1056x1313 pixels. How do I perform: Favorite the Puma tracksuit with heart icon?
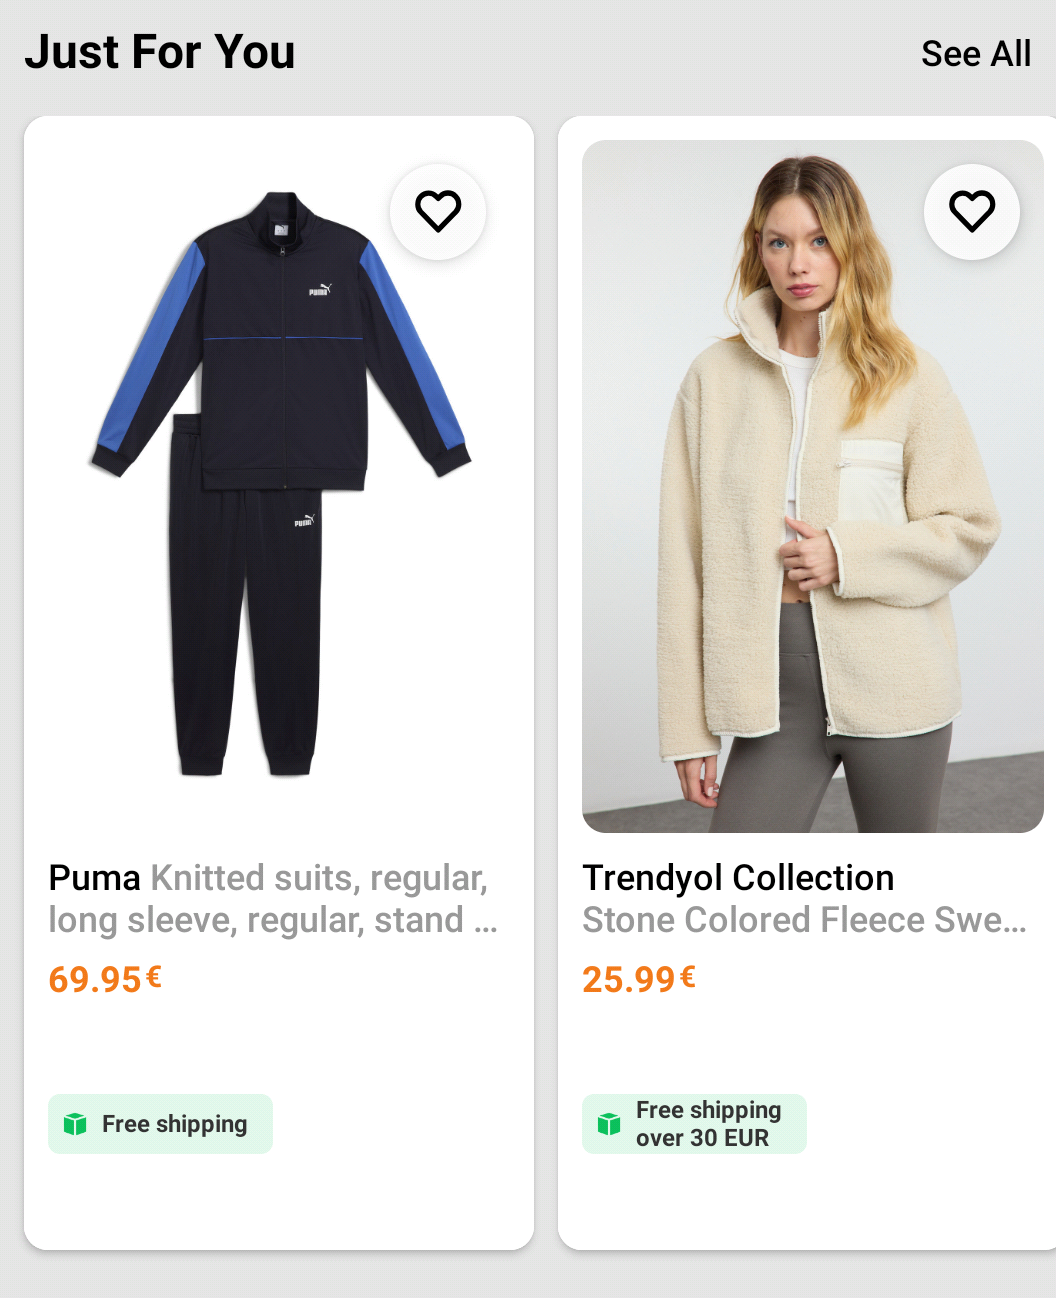[438, 211]
